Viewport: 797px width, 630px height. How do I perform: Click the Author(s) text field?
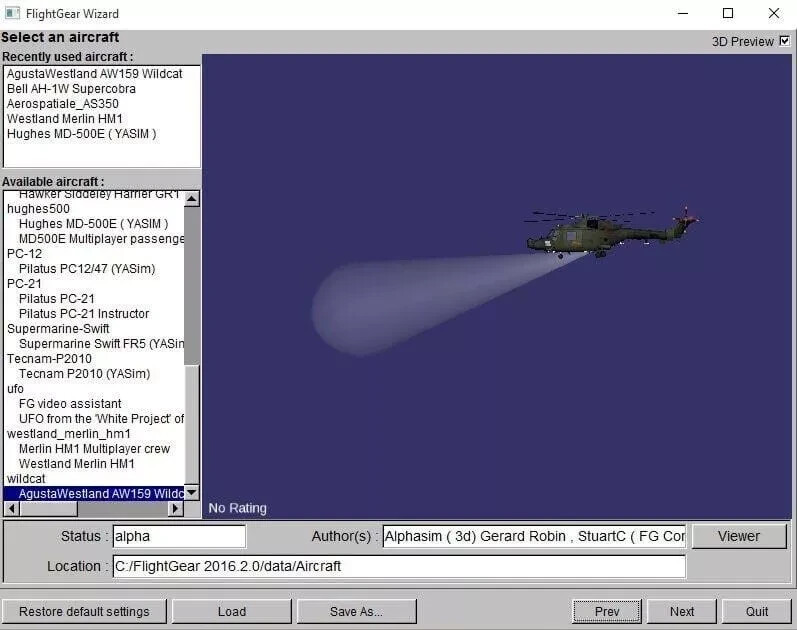pyautogui.click(x=534, y=536)
